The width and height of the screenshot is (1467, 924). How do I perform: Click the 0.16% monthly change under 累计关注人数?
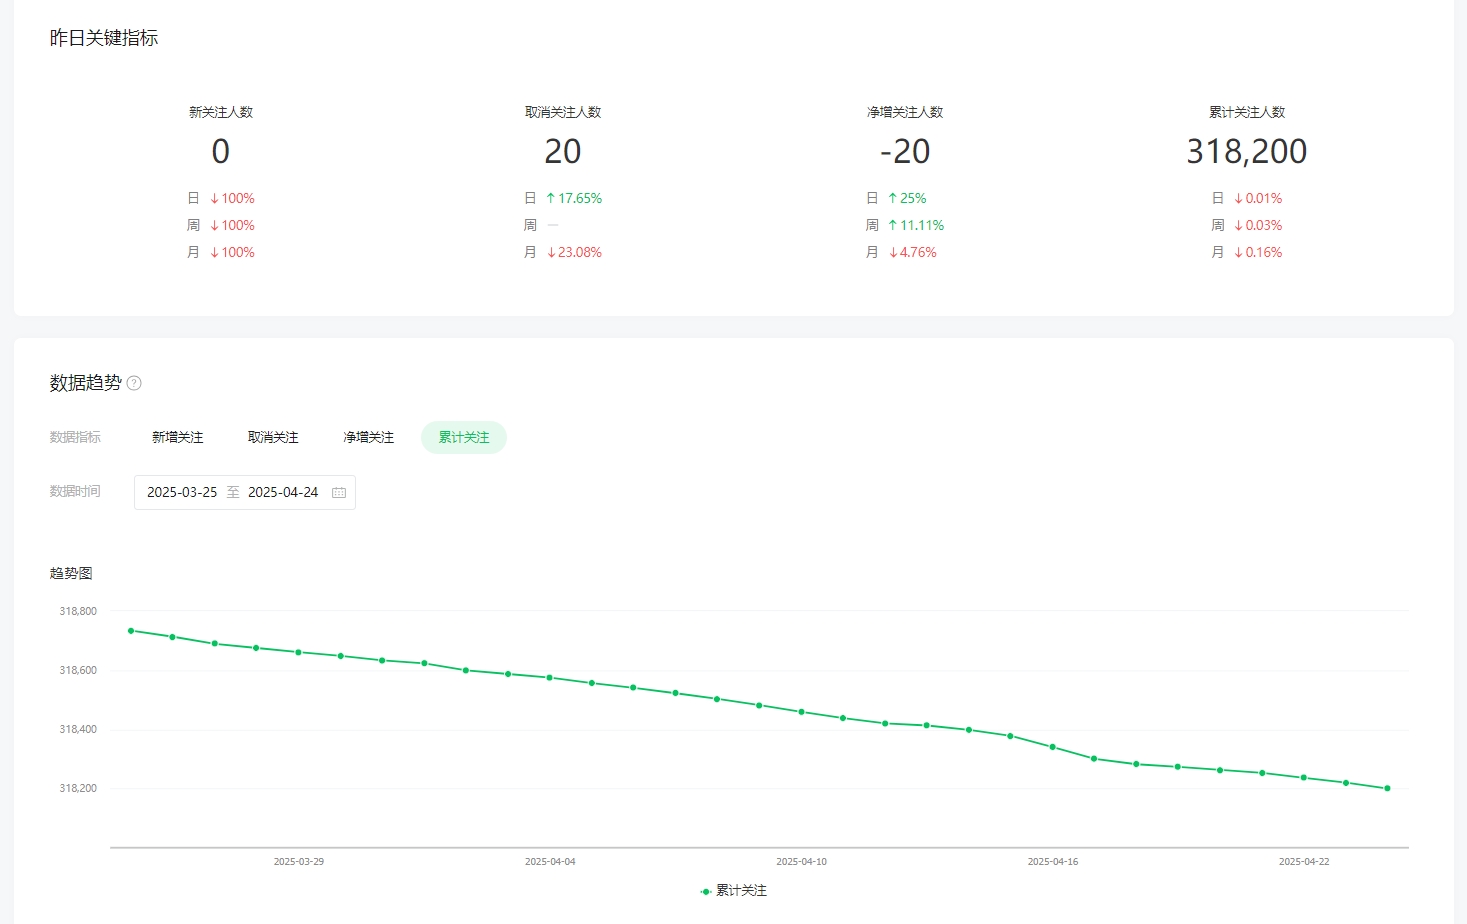coord(1258,252)
